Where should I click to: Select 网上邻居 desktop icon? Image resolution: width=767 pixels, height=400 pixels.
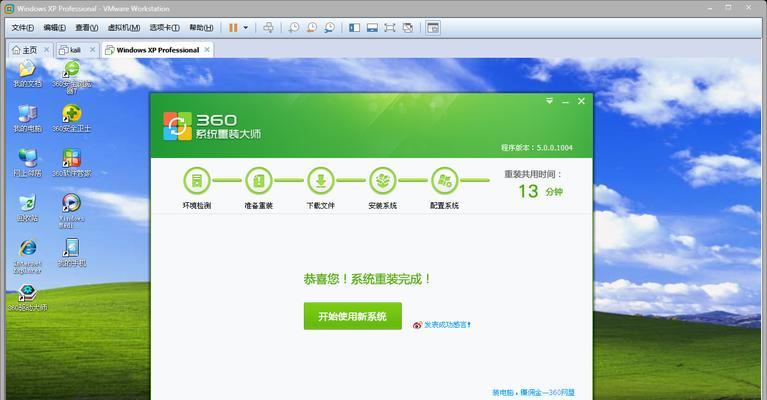[27, 163]
